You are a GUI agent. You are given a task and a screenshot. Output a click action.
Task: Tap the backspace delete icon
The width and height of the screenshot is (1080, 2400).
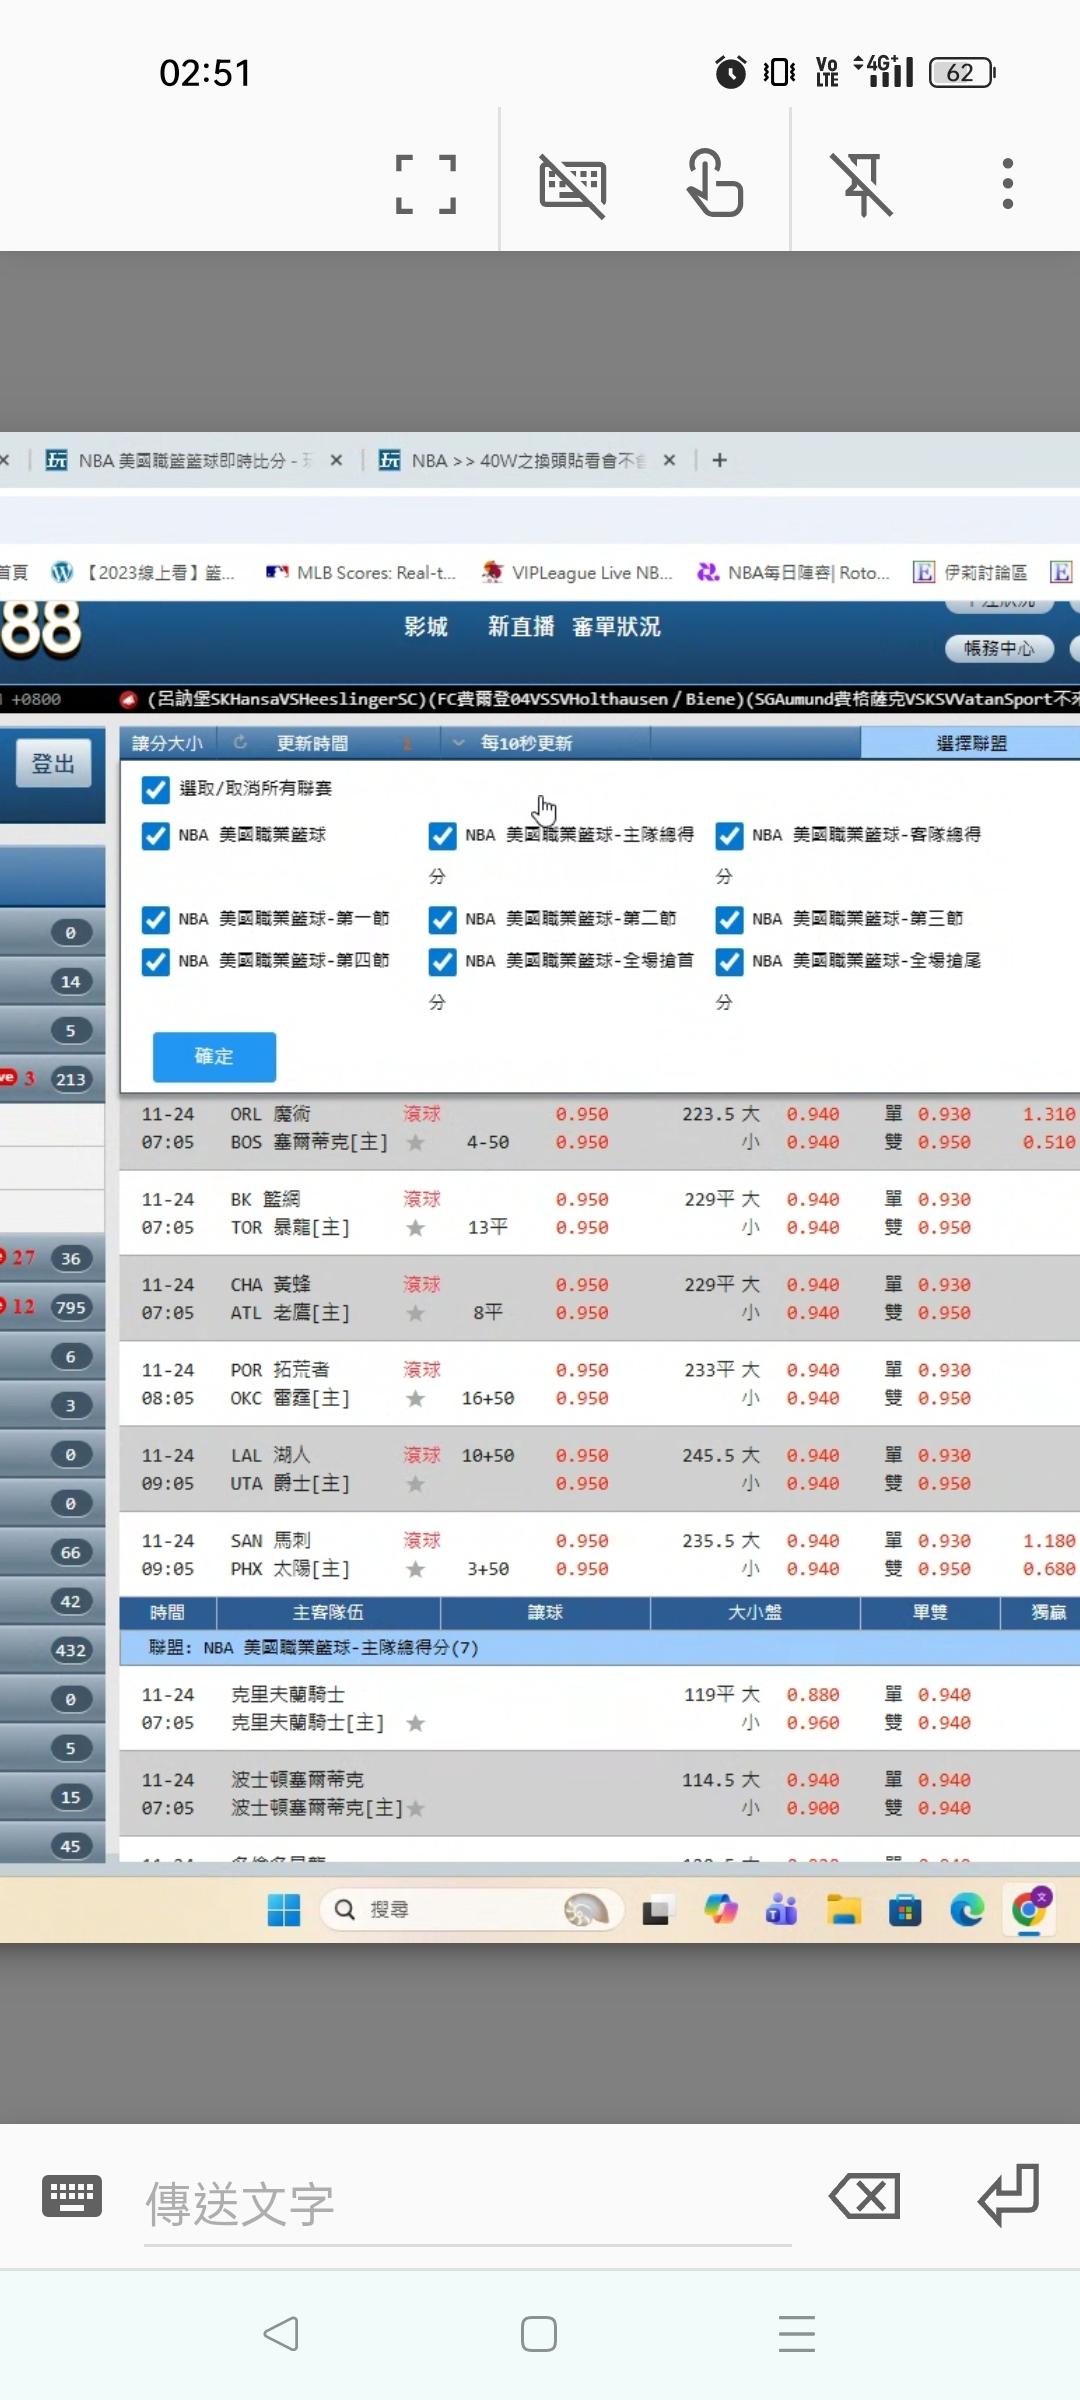pyautogui.click(x=865, y=2197)
